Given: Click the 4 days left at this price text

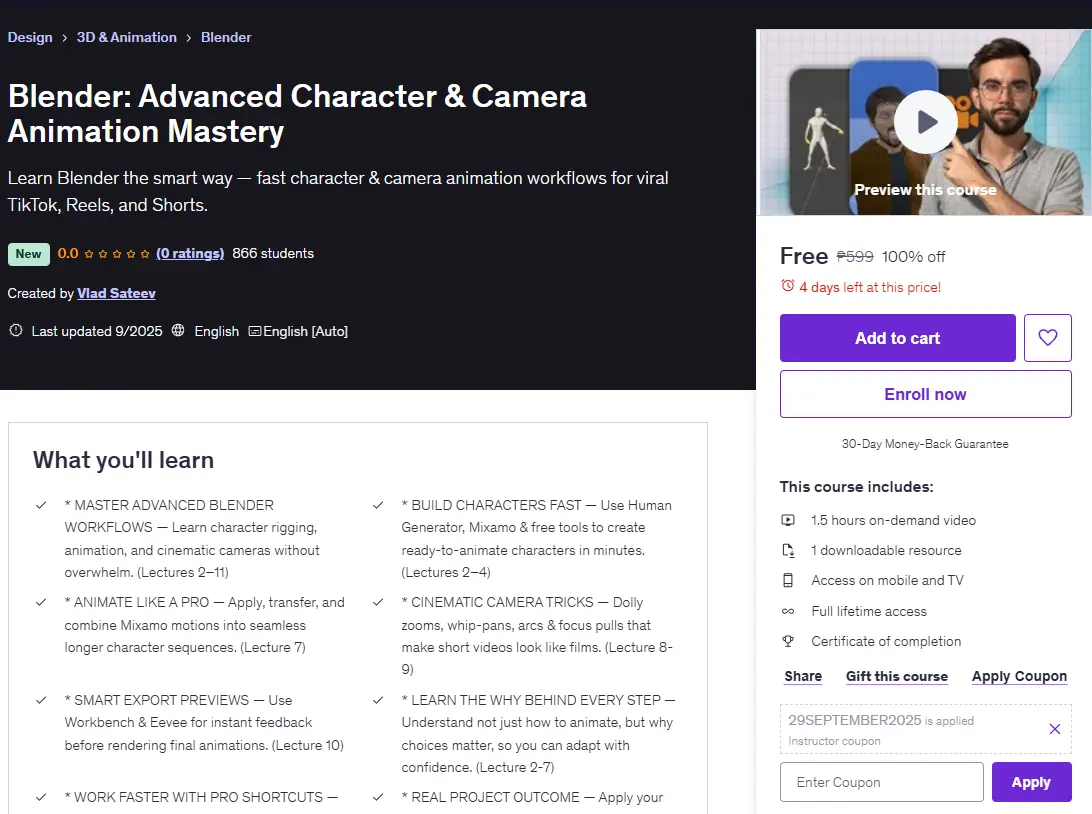Looking at the screenshot, I should pyautogui.click(x=870, y=287).
